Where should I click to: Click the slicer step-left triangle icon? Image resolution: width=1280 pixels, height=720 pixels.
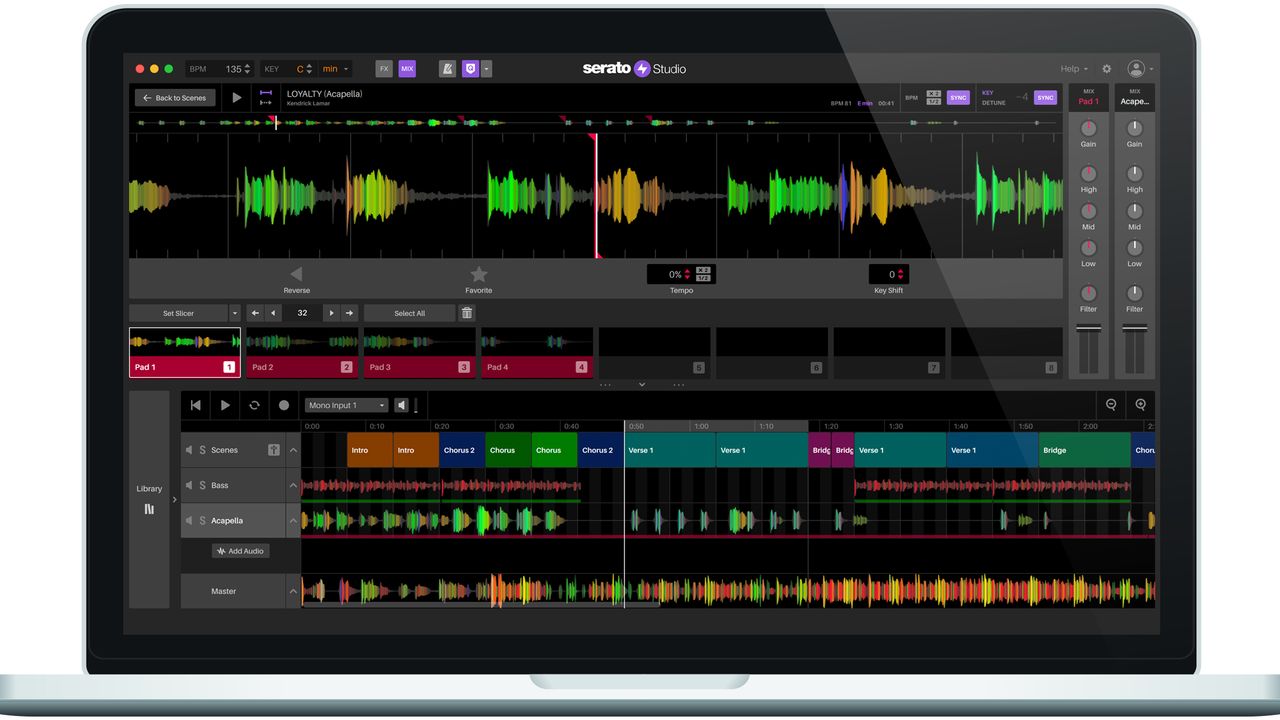273,313
